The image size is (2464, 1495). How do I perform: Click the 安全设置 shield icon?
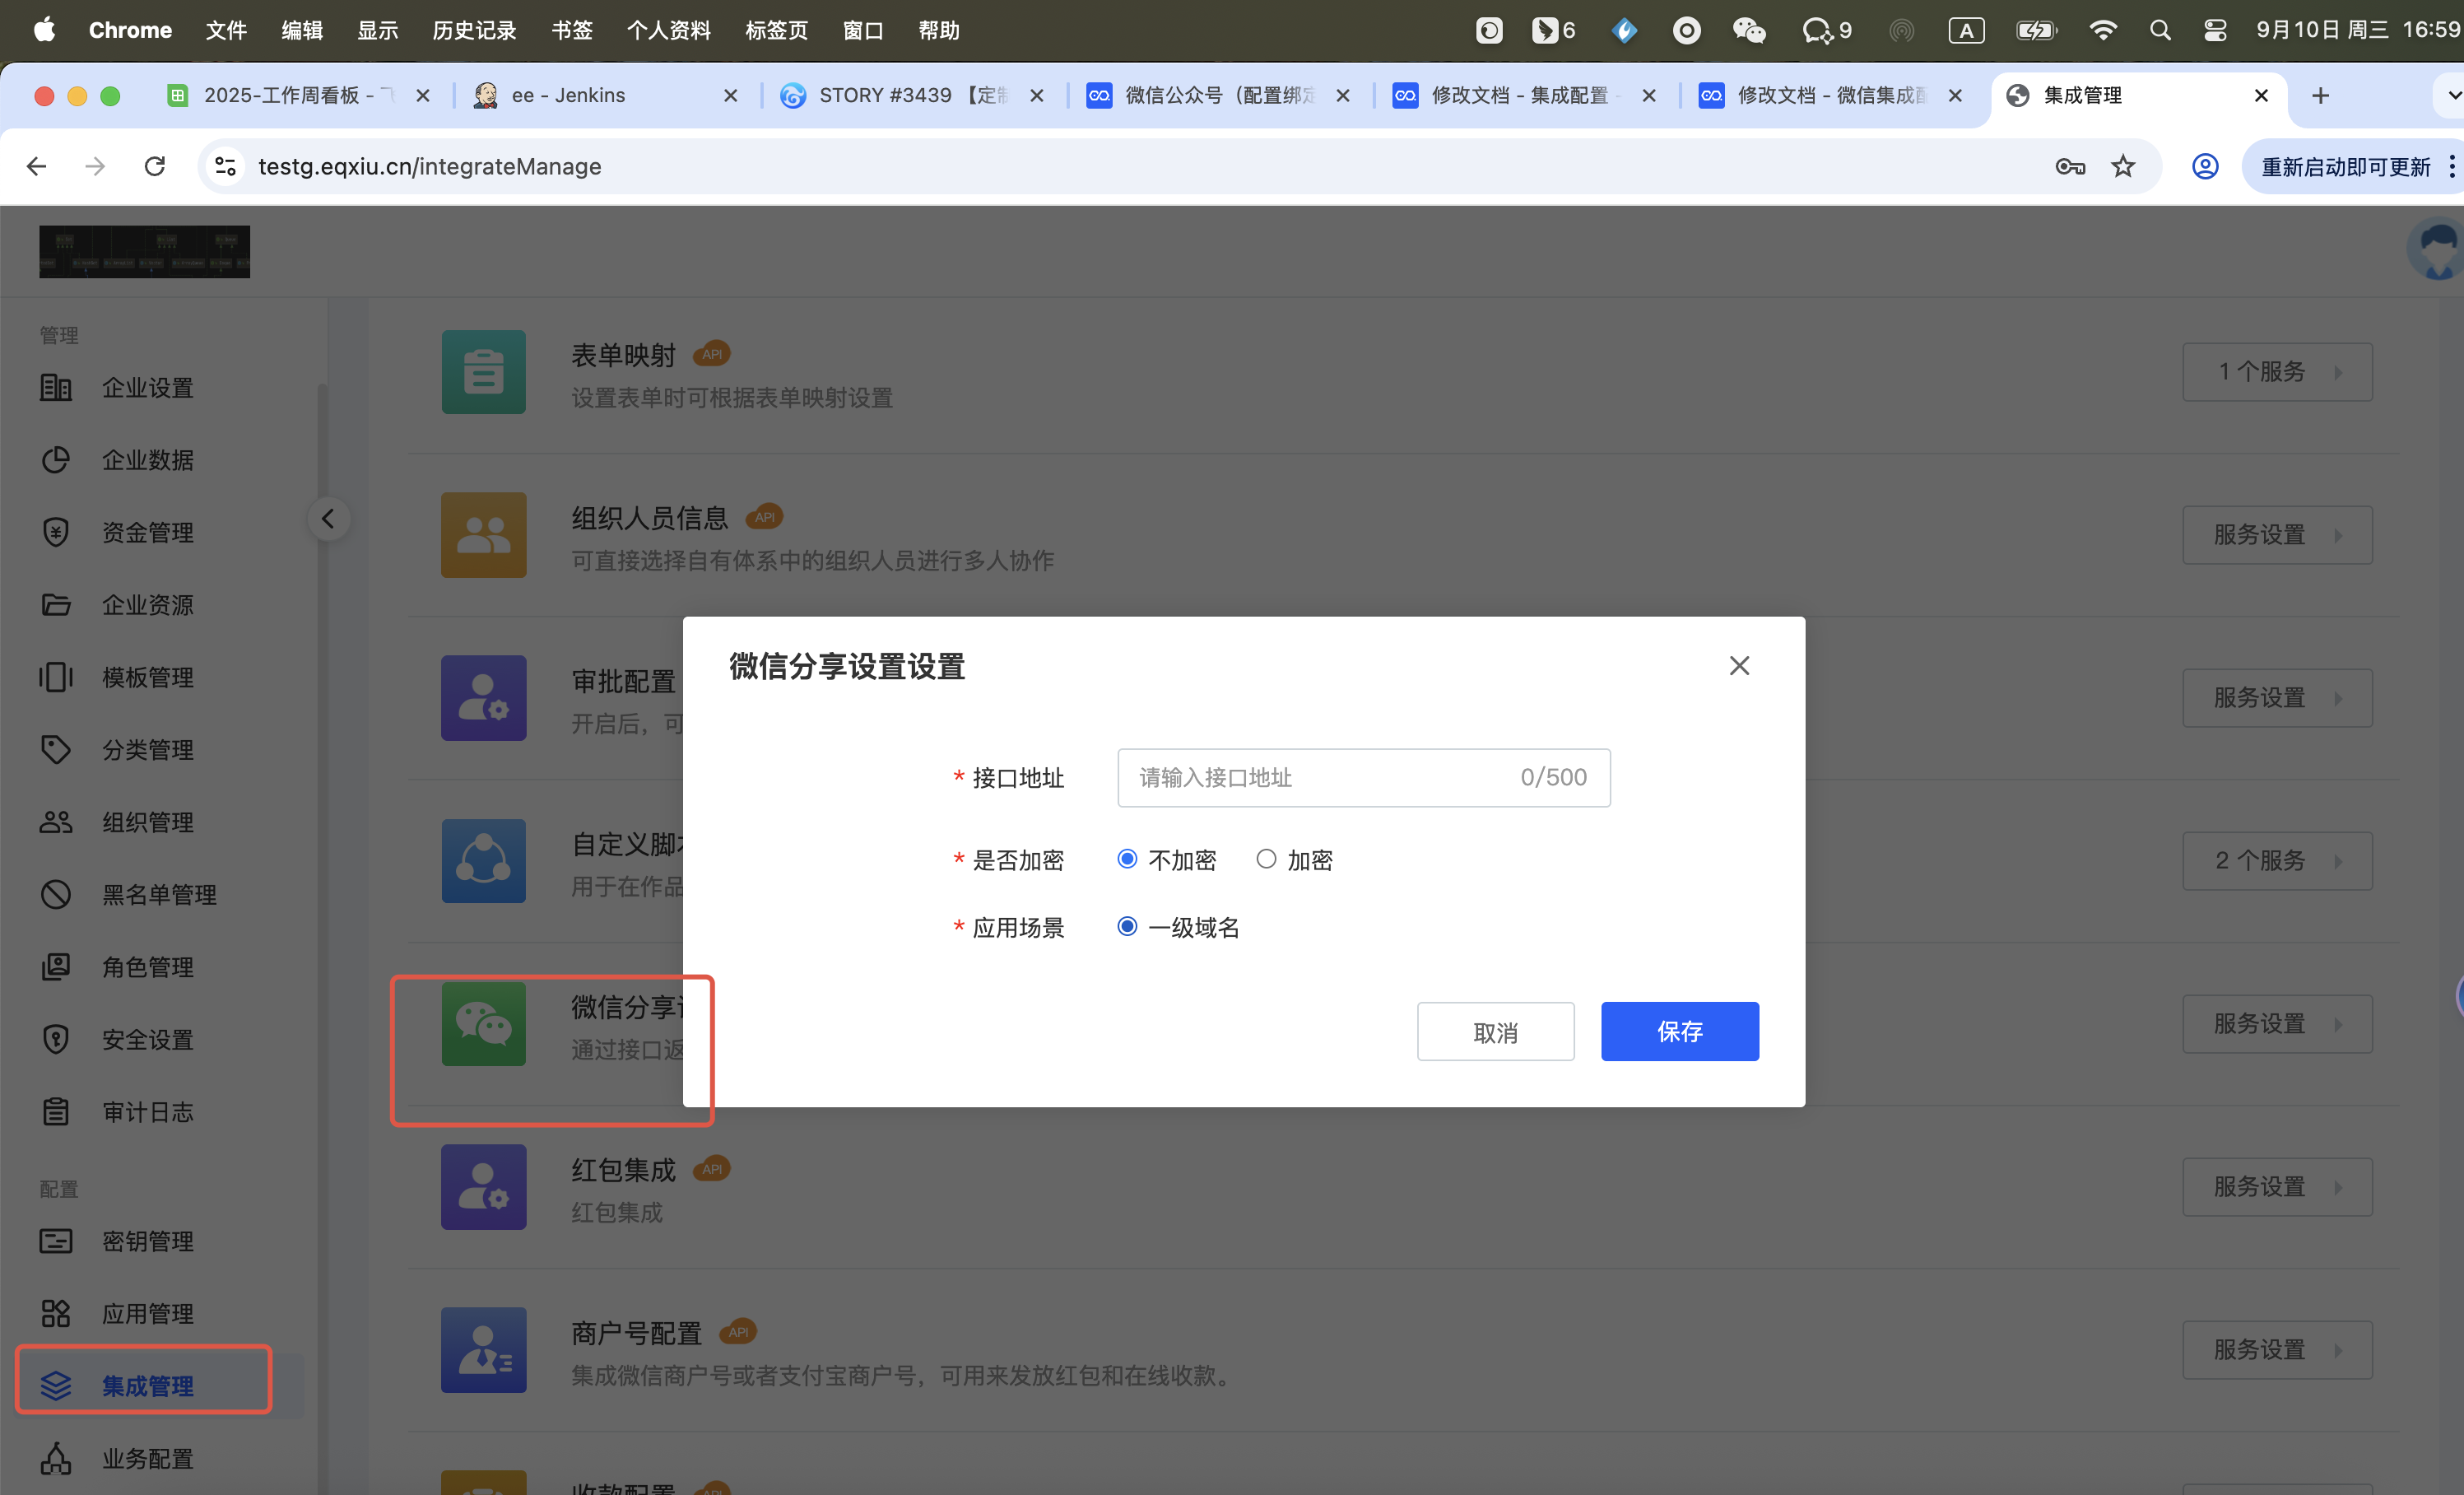click(x=56, y=1039)
